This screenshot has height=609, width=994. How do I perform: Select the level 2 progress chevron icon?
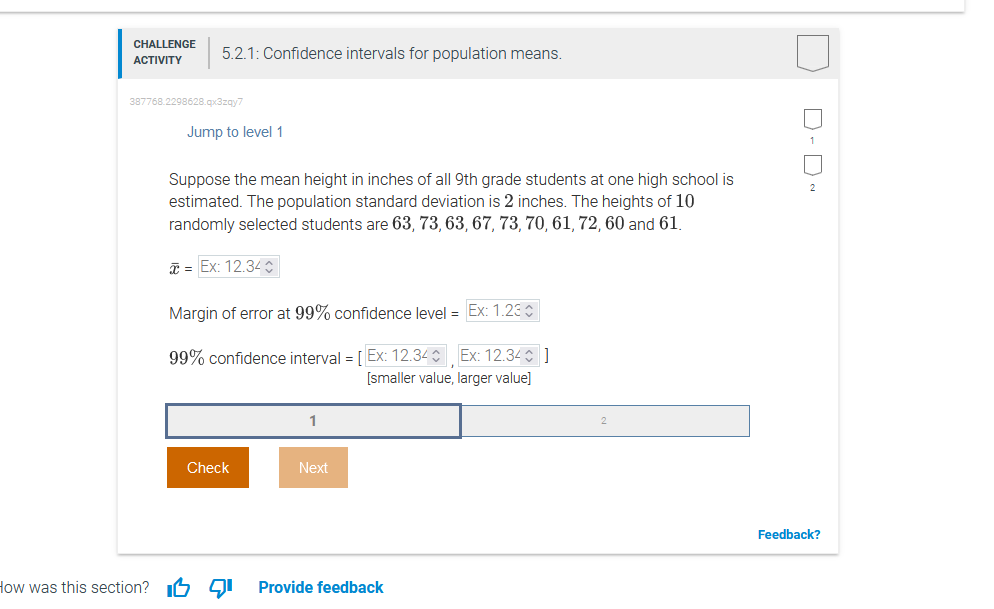812,163
